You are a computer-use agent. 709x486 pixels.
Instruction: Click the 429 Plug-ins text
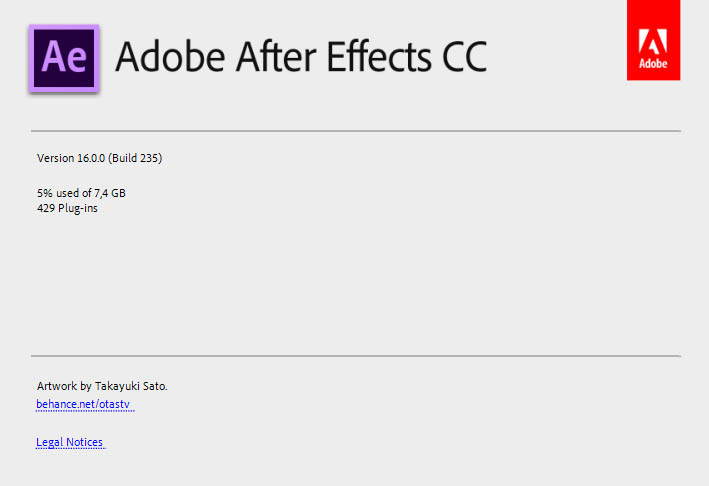[67, 208]
